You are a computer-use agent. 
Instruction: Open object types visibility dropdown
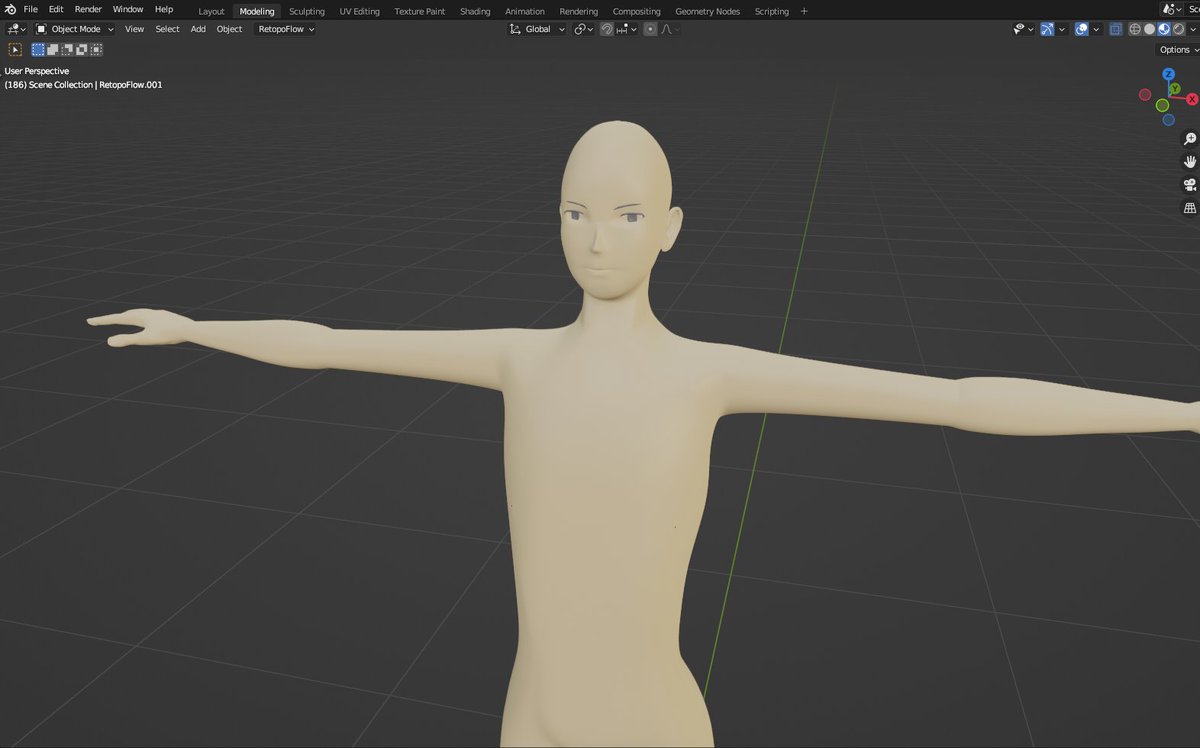pos(1024,29)
